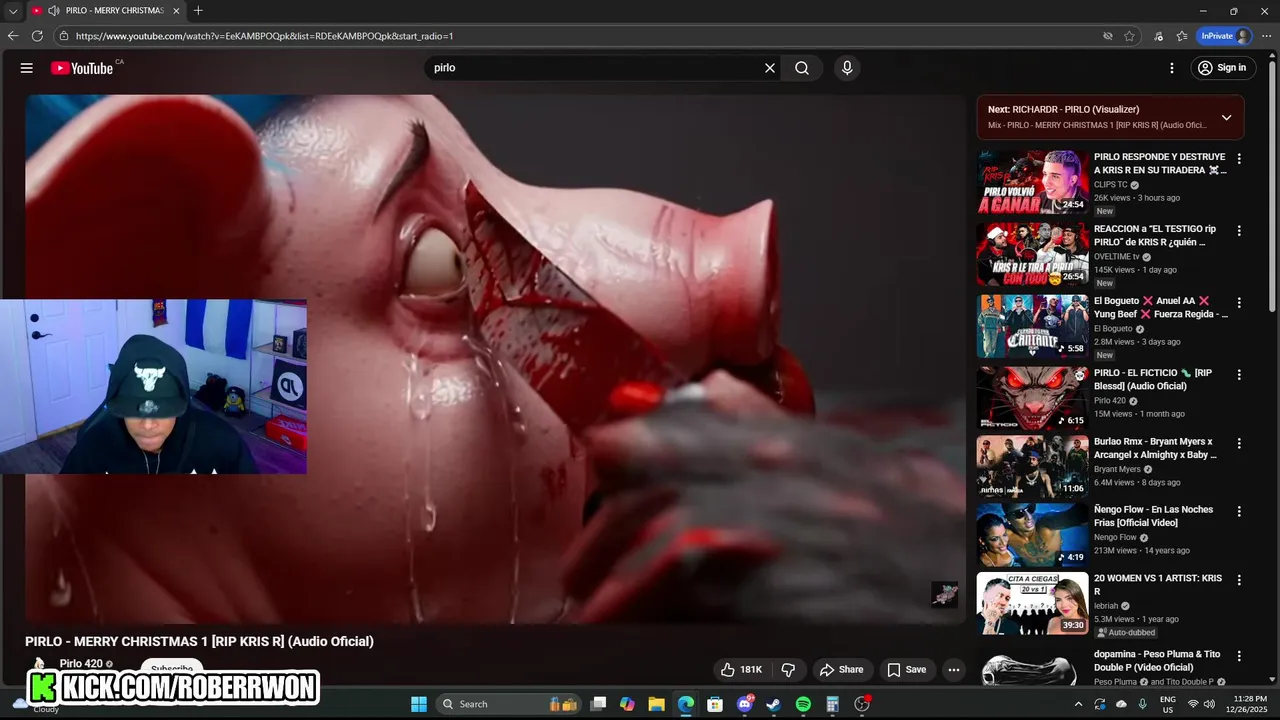The height and width of the screenshot is (720, 1280).
Task: Save video to a playlist
Action: coord(907,670)
